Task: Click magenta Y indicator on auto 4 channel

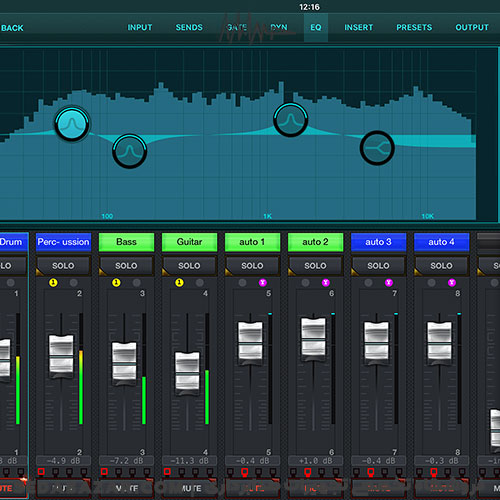Action: click(452, 283)
